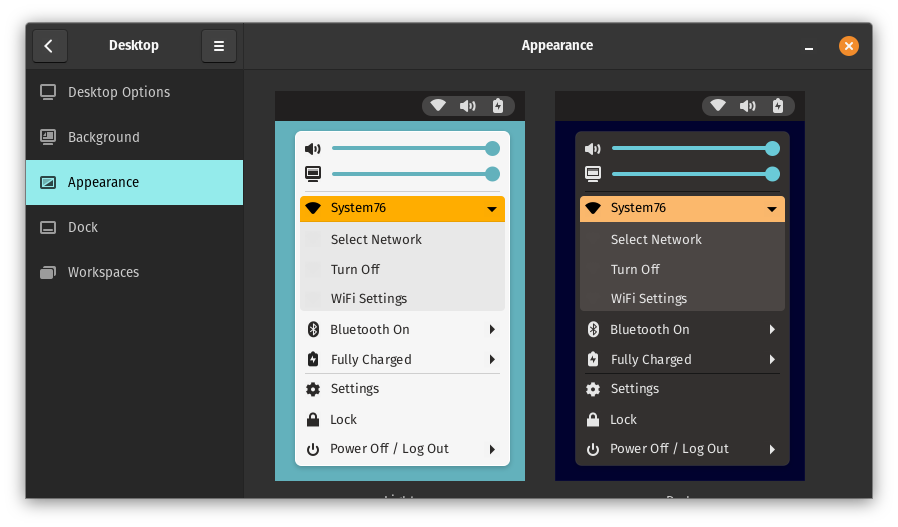This screenshot has width=898, height=527.
Task: Expand the System76 dropdown in light preview
Action: pos(492,209)
